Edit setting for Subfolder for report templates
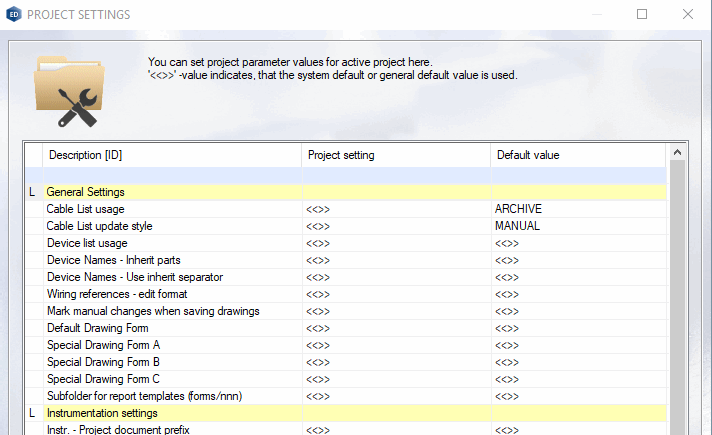Viewport: 712px width, 435px height. (x=395, y=396)
